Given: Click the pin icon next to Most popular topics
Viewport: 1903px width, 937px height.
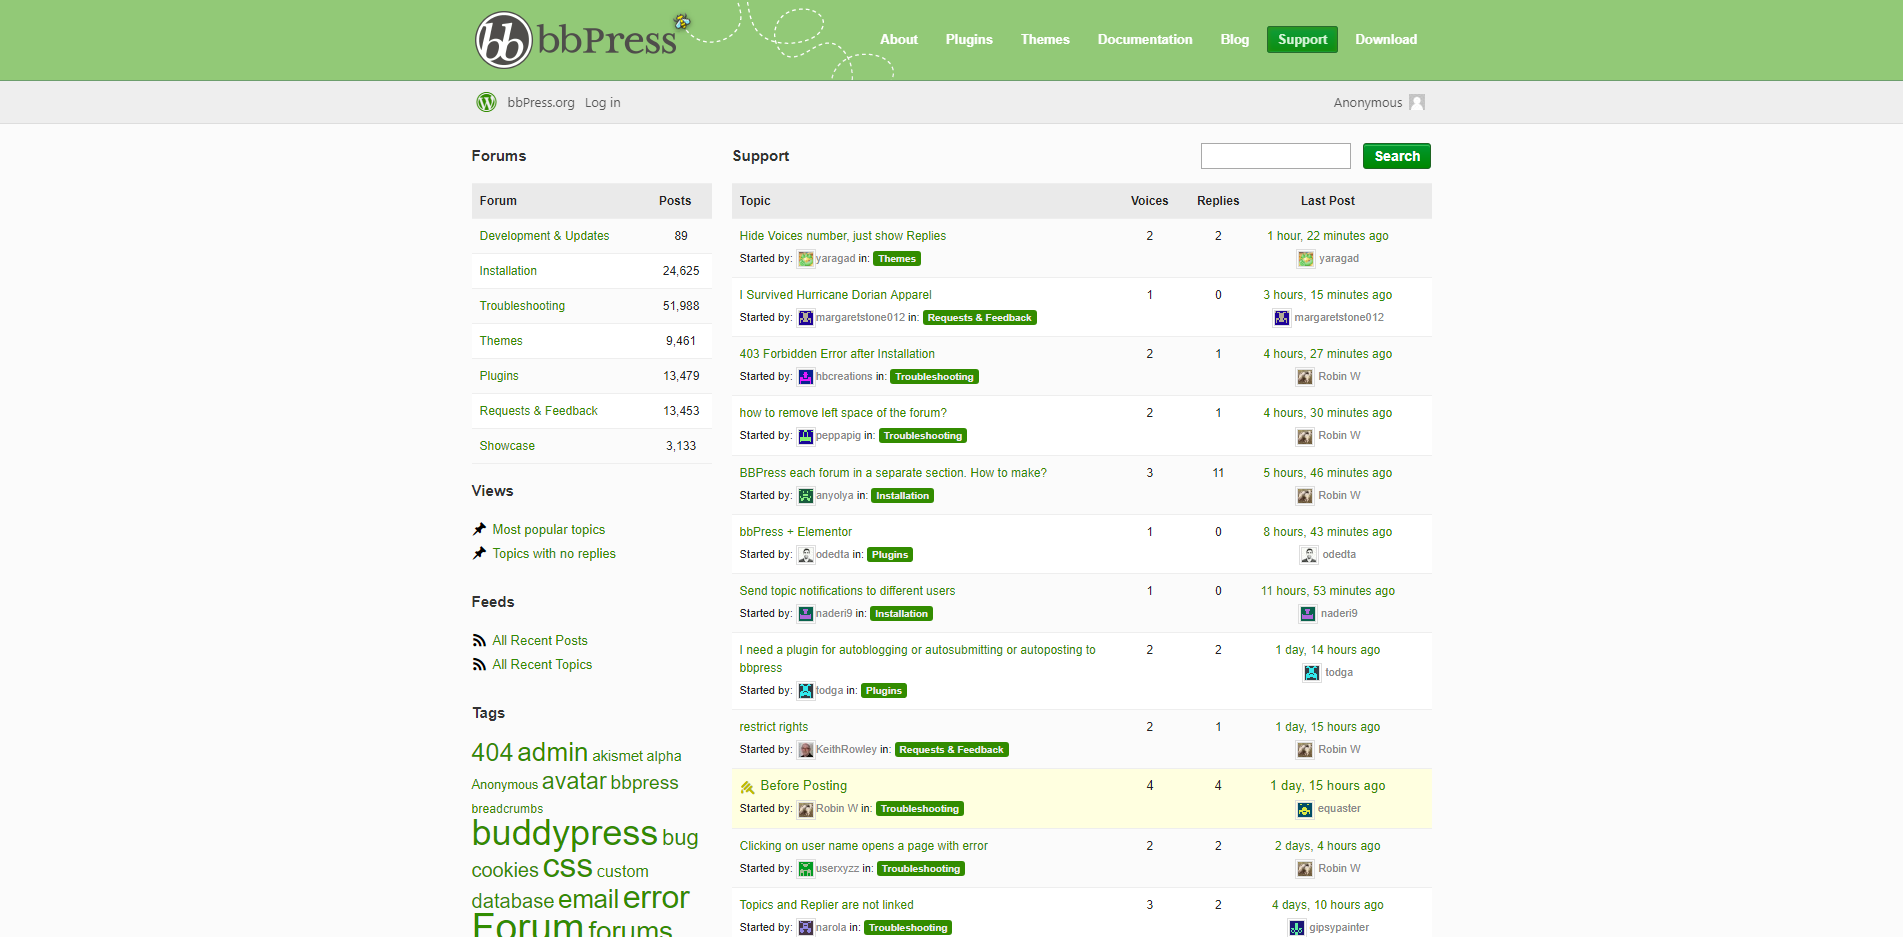Looking at the screenshot, I should 479,529.
